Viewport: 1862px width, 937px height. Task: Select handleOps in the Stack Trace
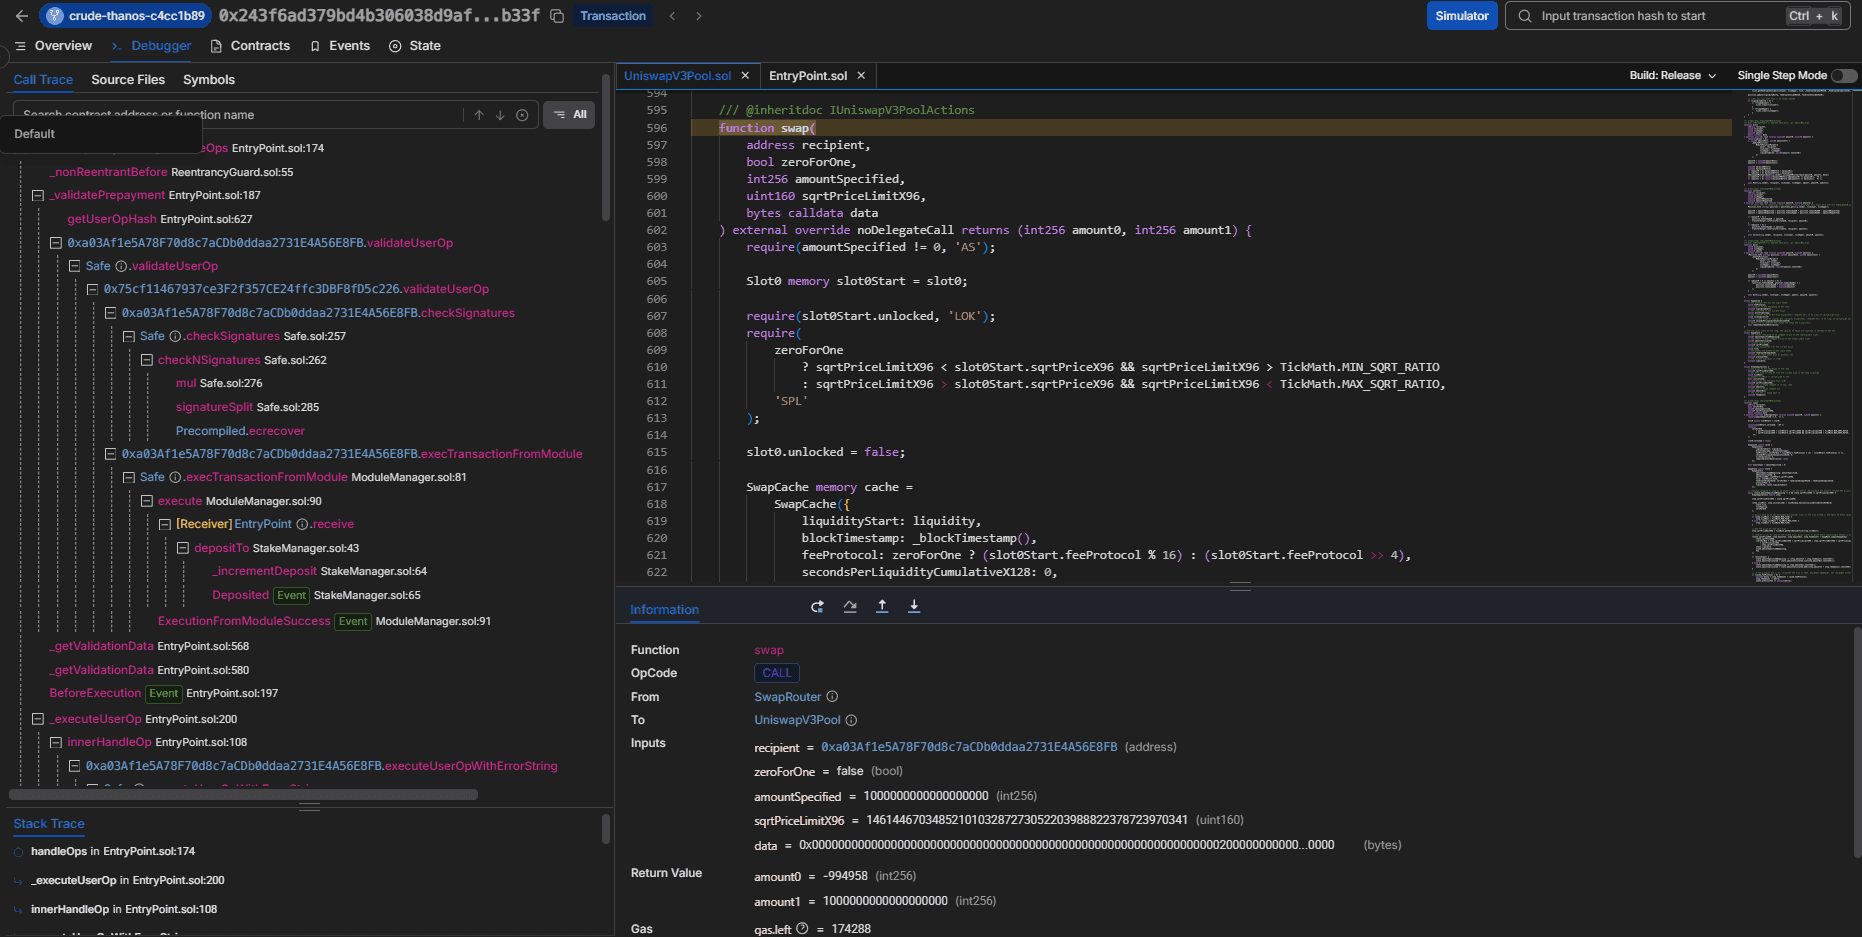tap(113, 851)
